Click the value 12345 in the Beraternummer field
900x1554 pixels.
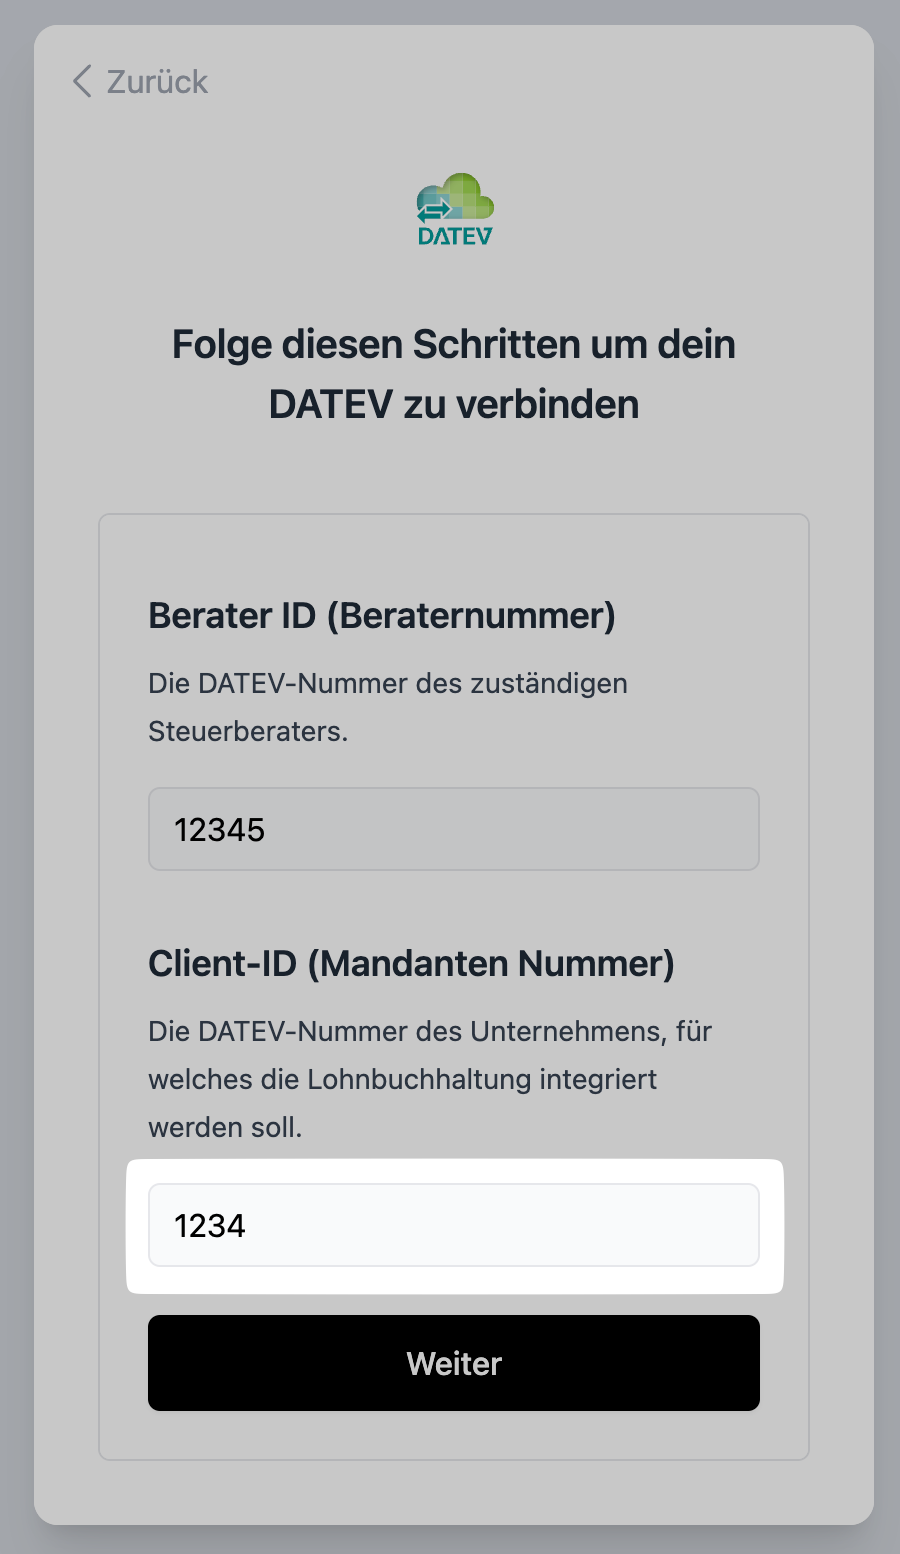tap(220, 830)
